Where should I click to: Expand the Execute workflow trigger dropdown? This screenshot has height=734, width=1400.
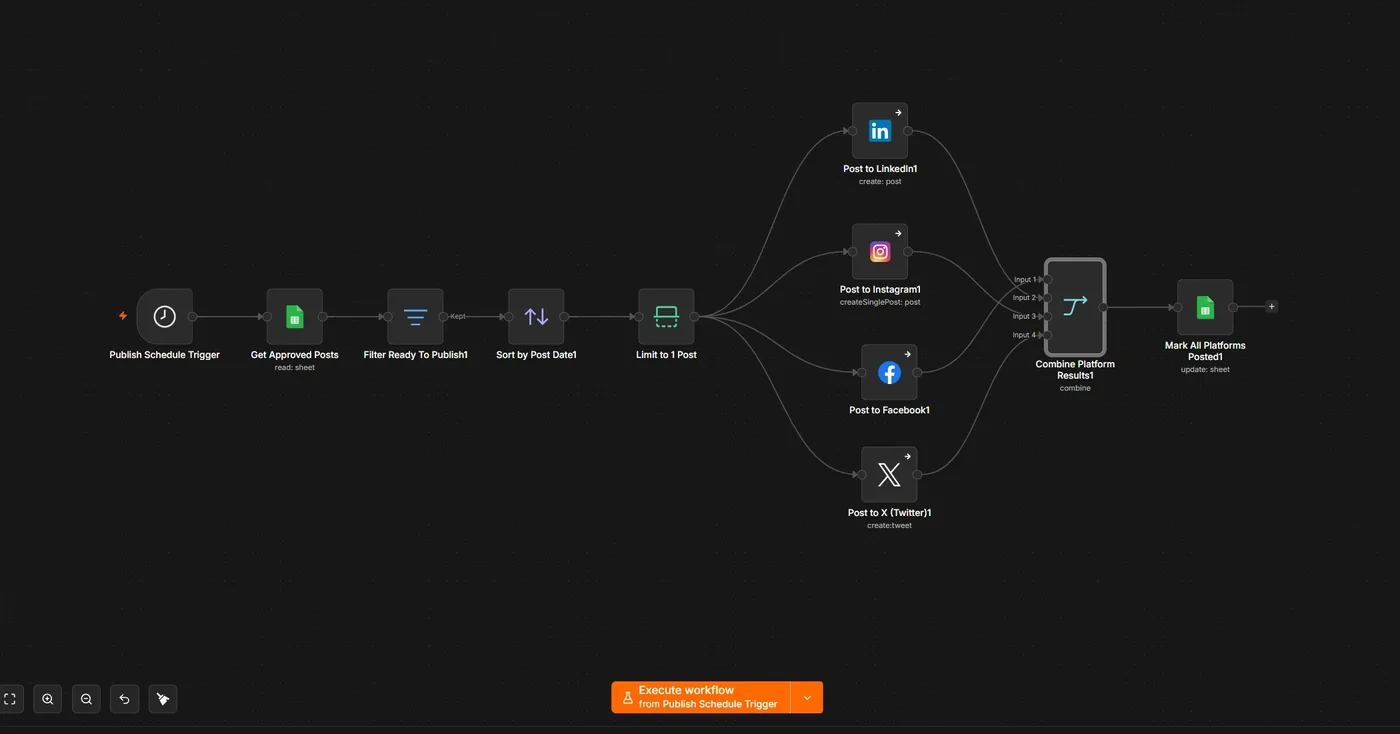point(807,697)
